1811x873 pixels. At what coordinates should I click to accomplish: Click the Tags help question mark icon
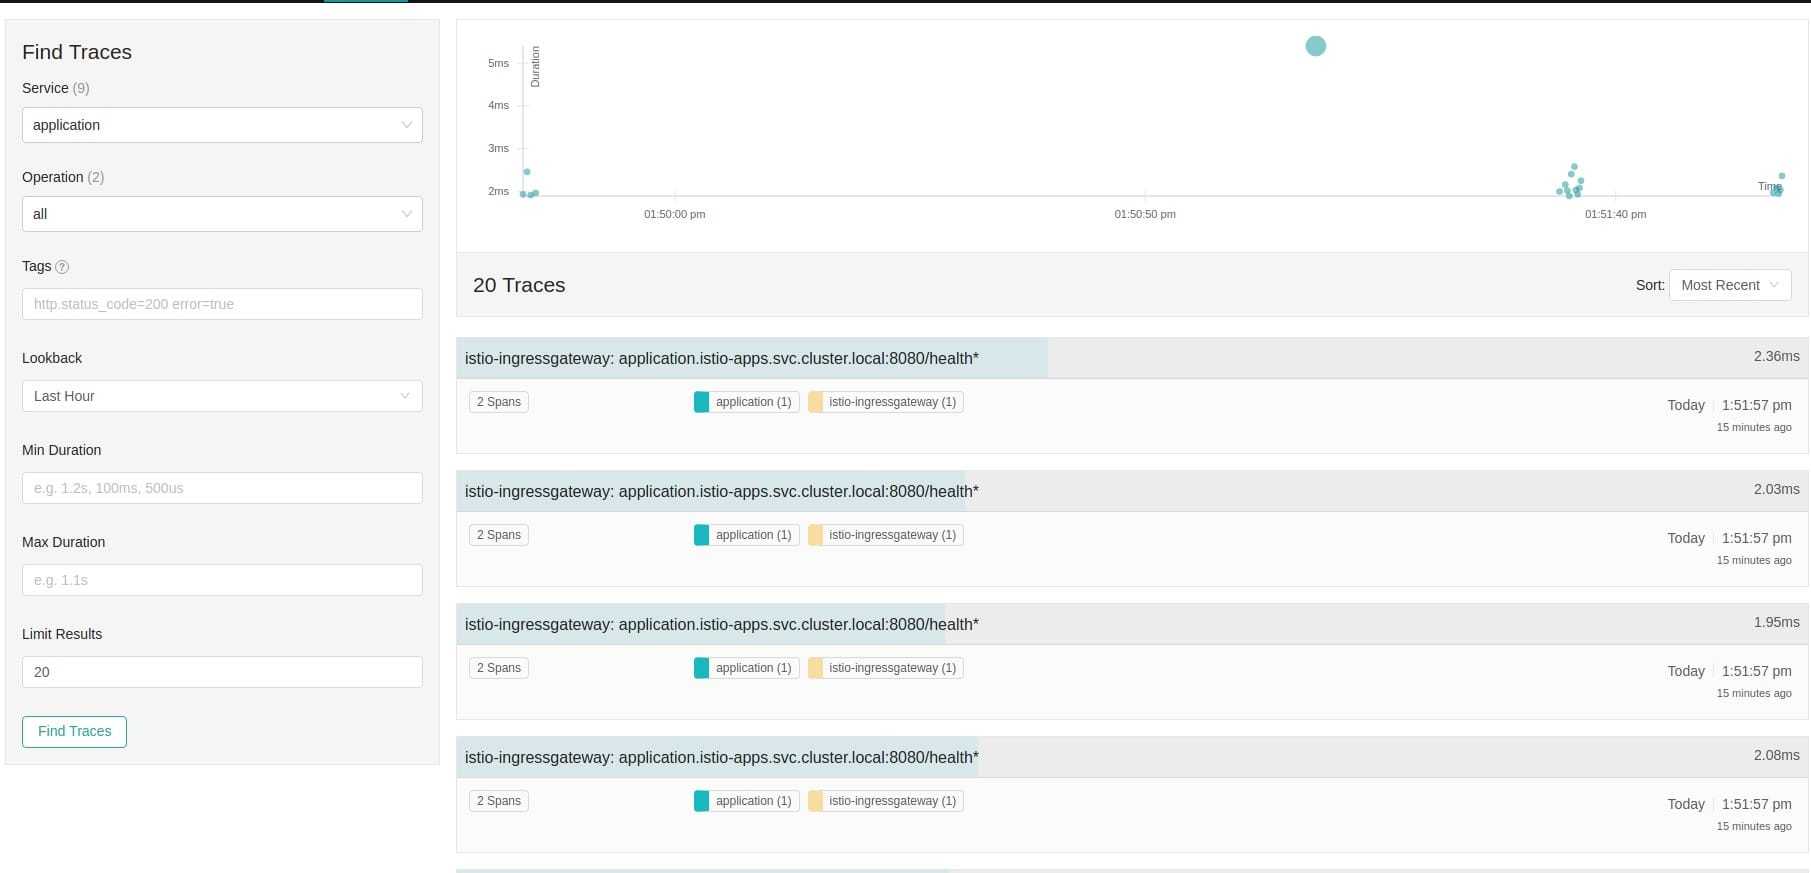click(62, 267)
